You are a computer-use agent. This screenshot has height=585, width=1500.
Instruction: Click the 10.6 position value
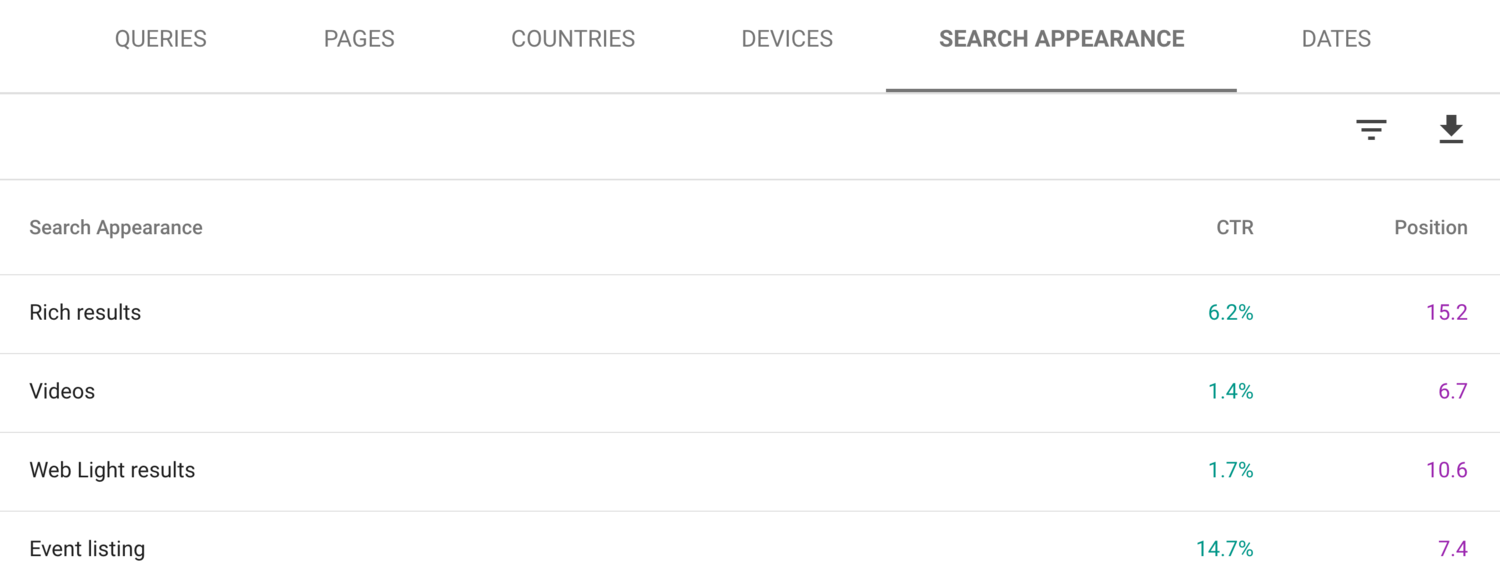coord(1446,471)
